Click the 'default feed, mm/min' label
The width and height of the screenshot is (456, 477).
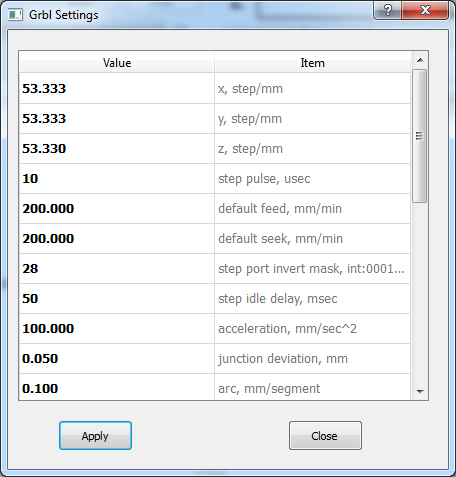(280, 209)
